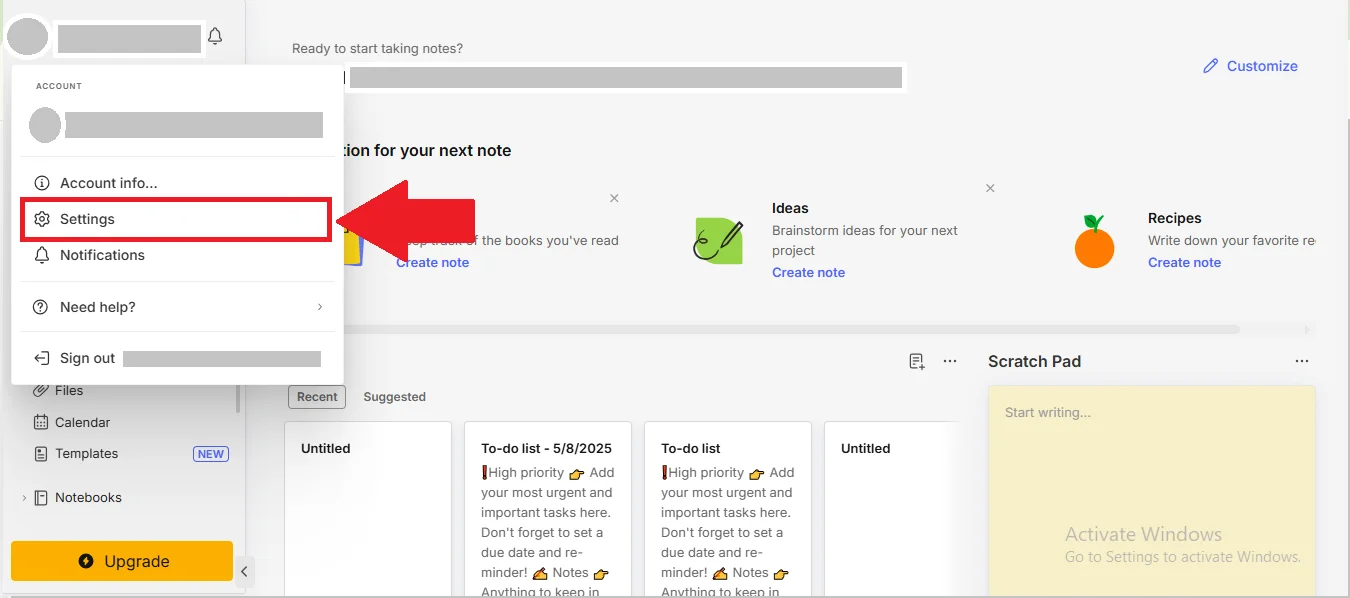Click the Sign out arrow icon
This screenshot has height=598, width=1350.
tap(42, 358)
